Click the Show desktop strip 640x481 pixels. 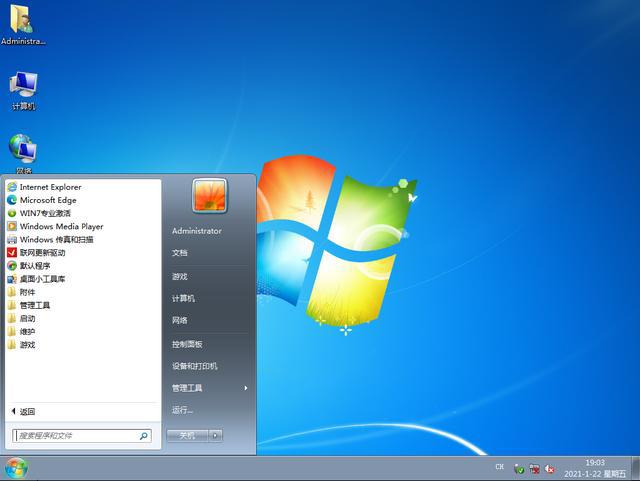coord(636,468)
